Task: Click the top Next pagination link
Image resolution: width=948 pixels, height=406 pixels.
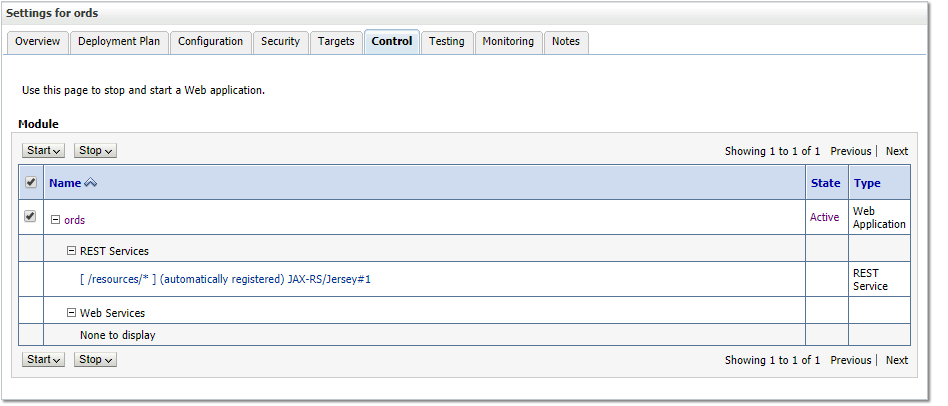Action: tap(896, 152)
